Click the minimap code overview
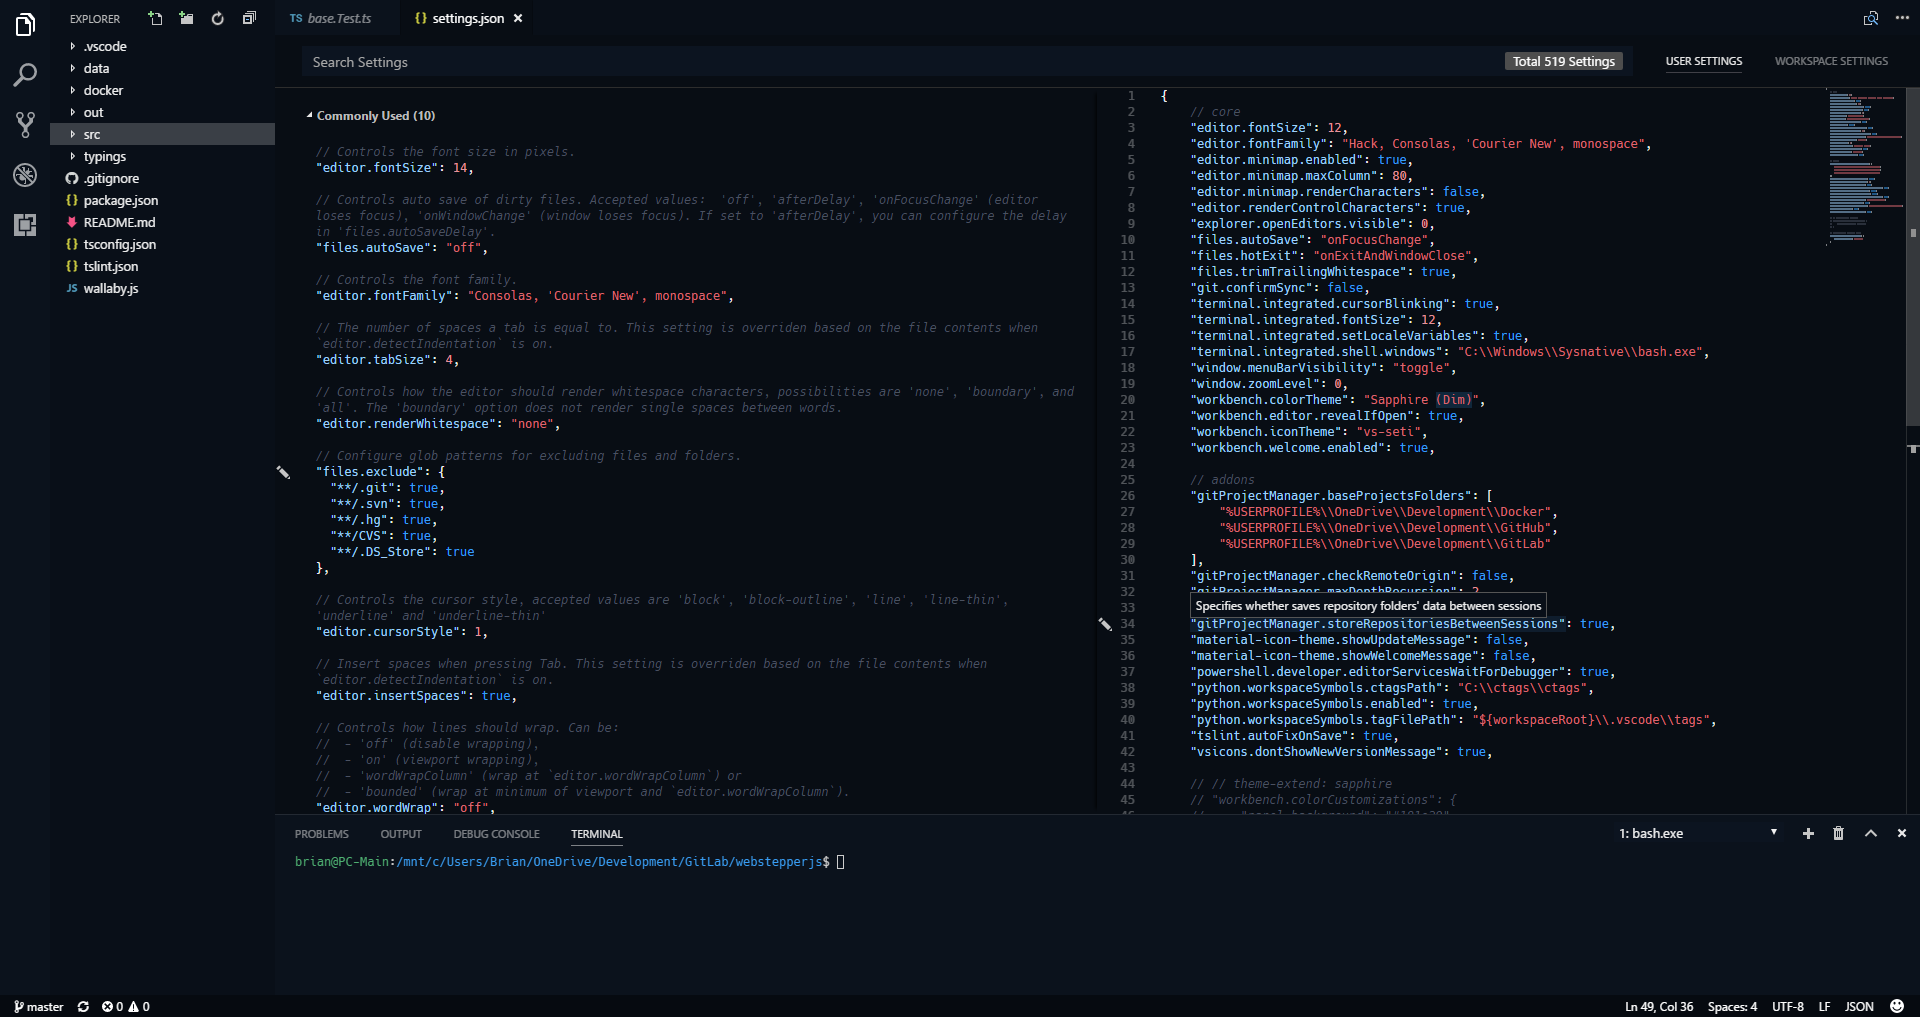This screenshot has width=1920, height=1017. tap(1863, 166)
